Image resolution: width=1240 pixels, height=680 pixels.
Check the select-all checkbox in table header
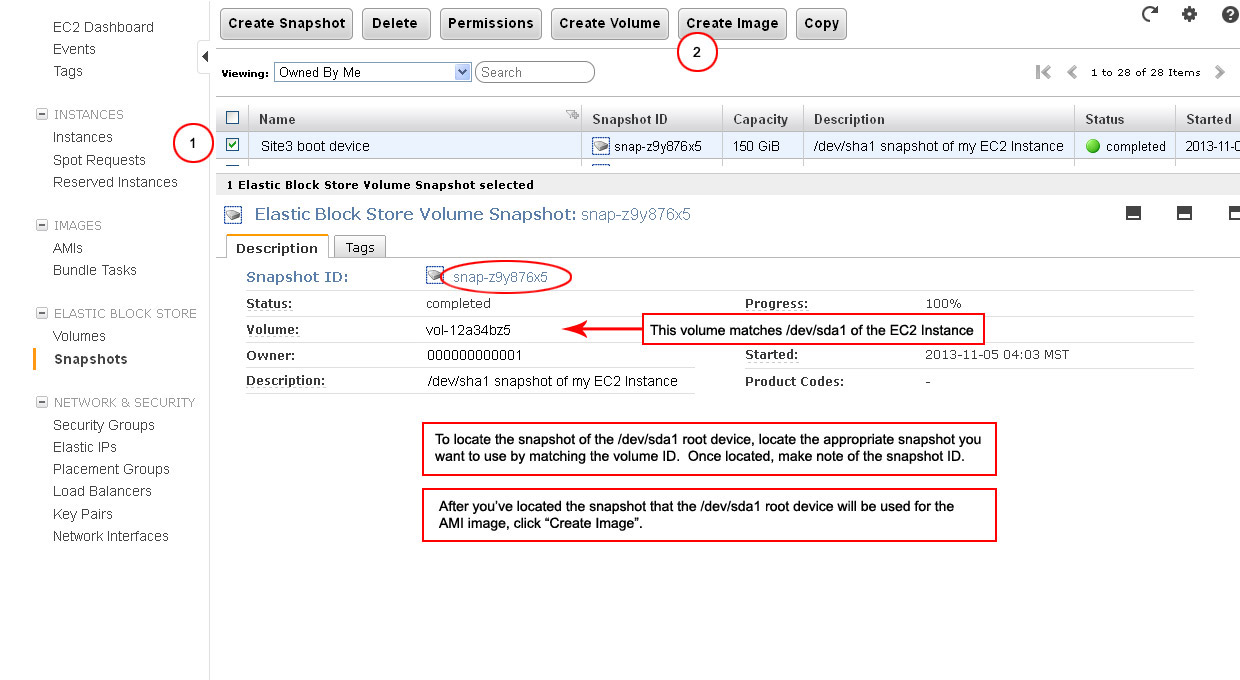coord(233,118)
